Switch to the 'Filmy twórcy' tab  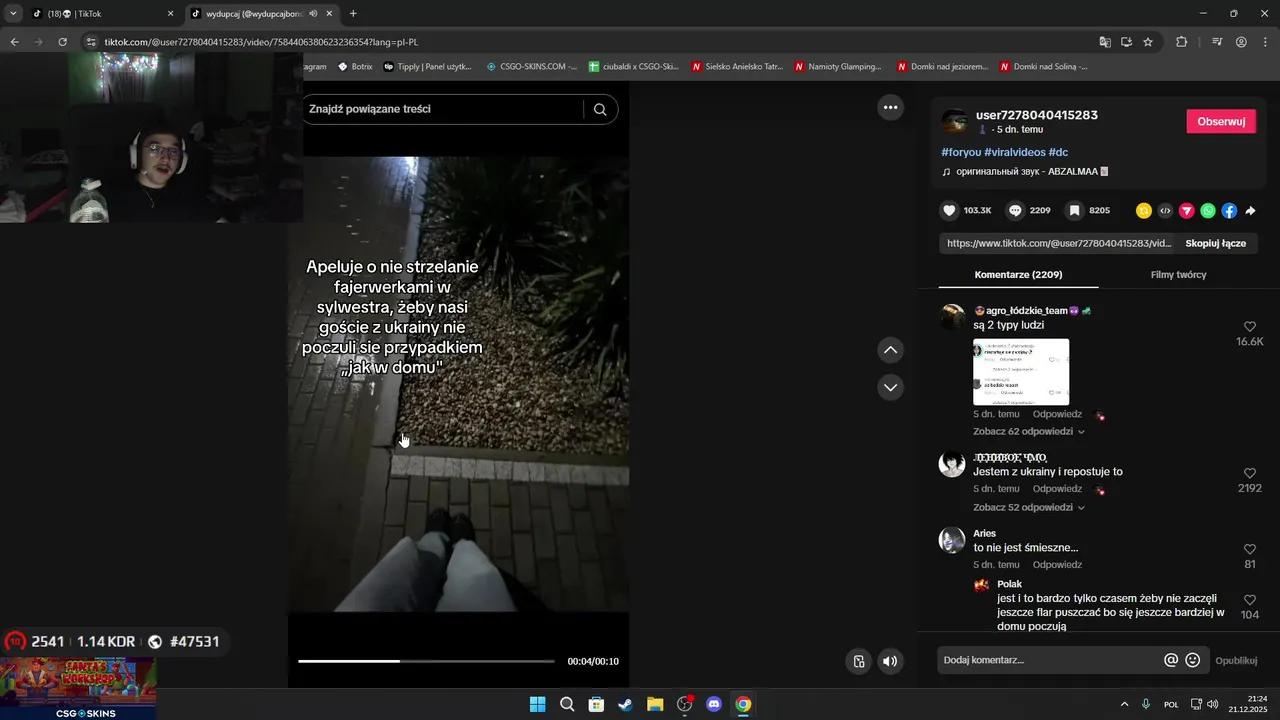1178,275
